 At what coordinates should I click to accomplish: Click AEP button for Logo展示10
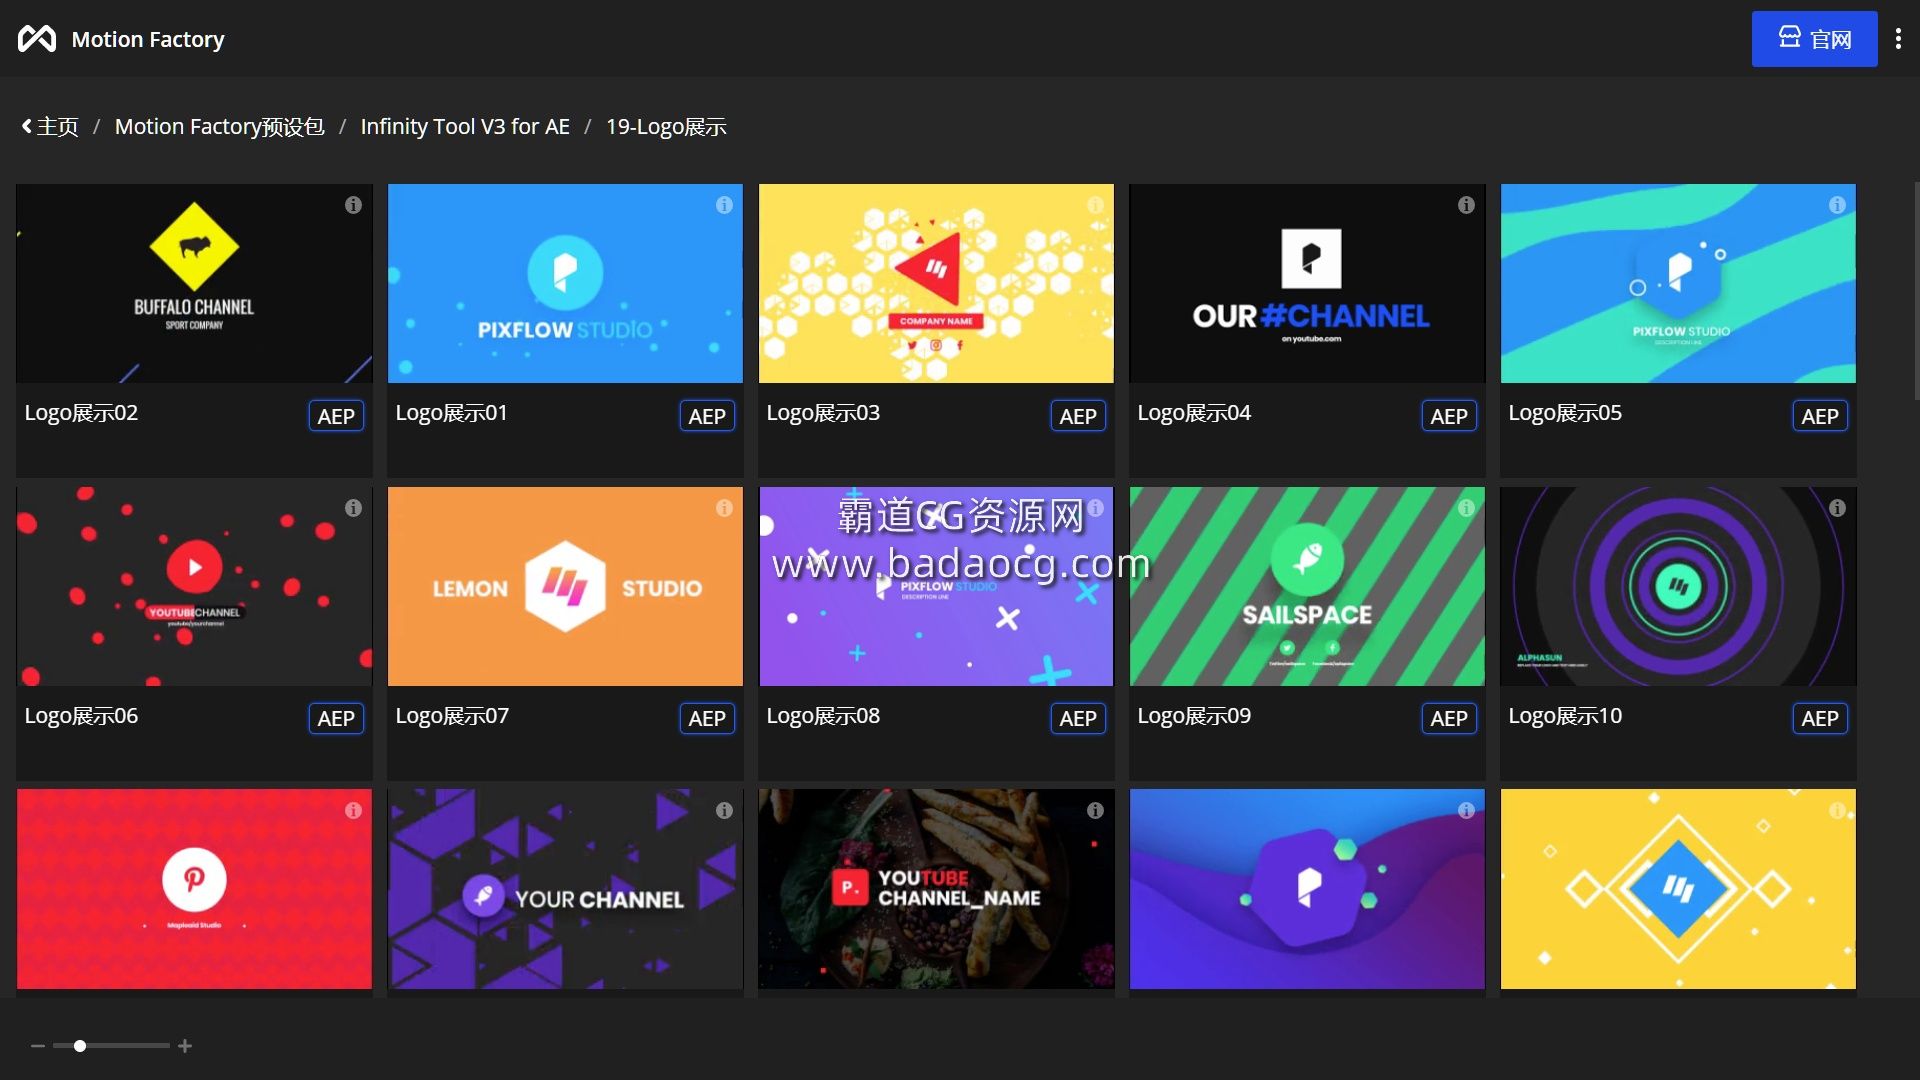tap(1820, 718)
